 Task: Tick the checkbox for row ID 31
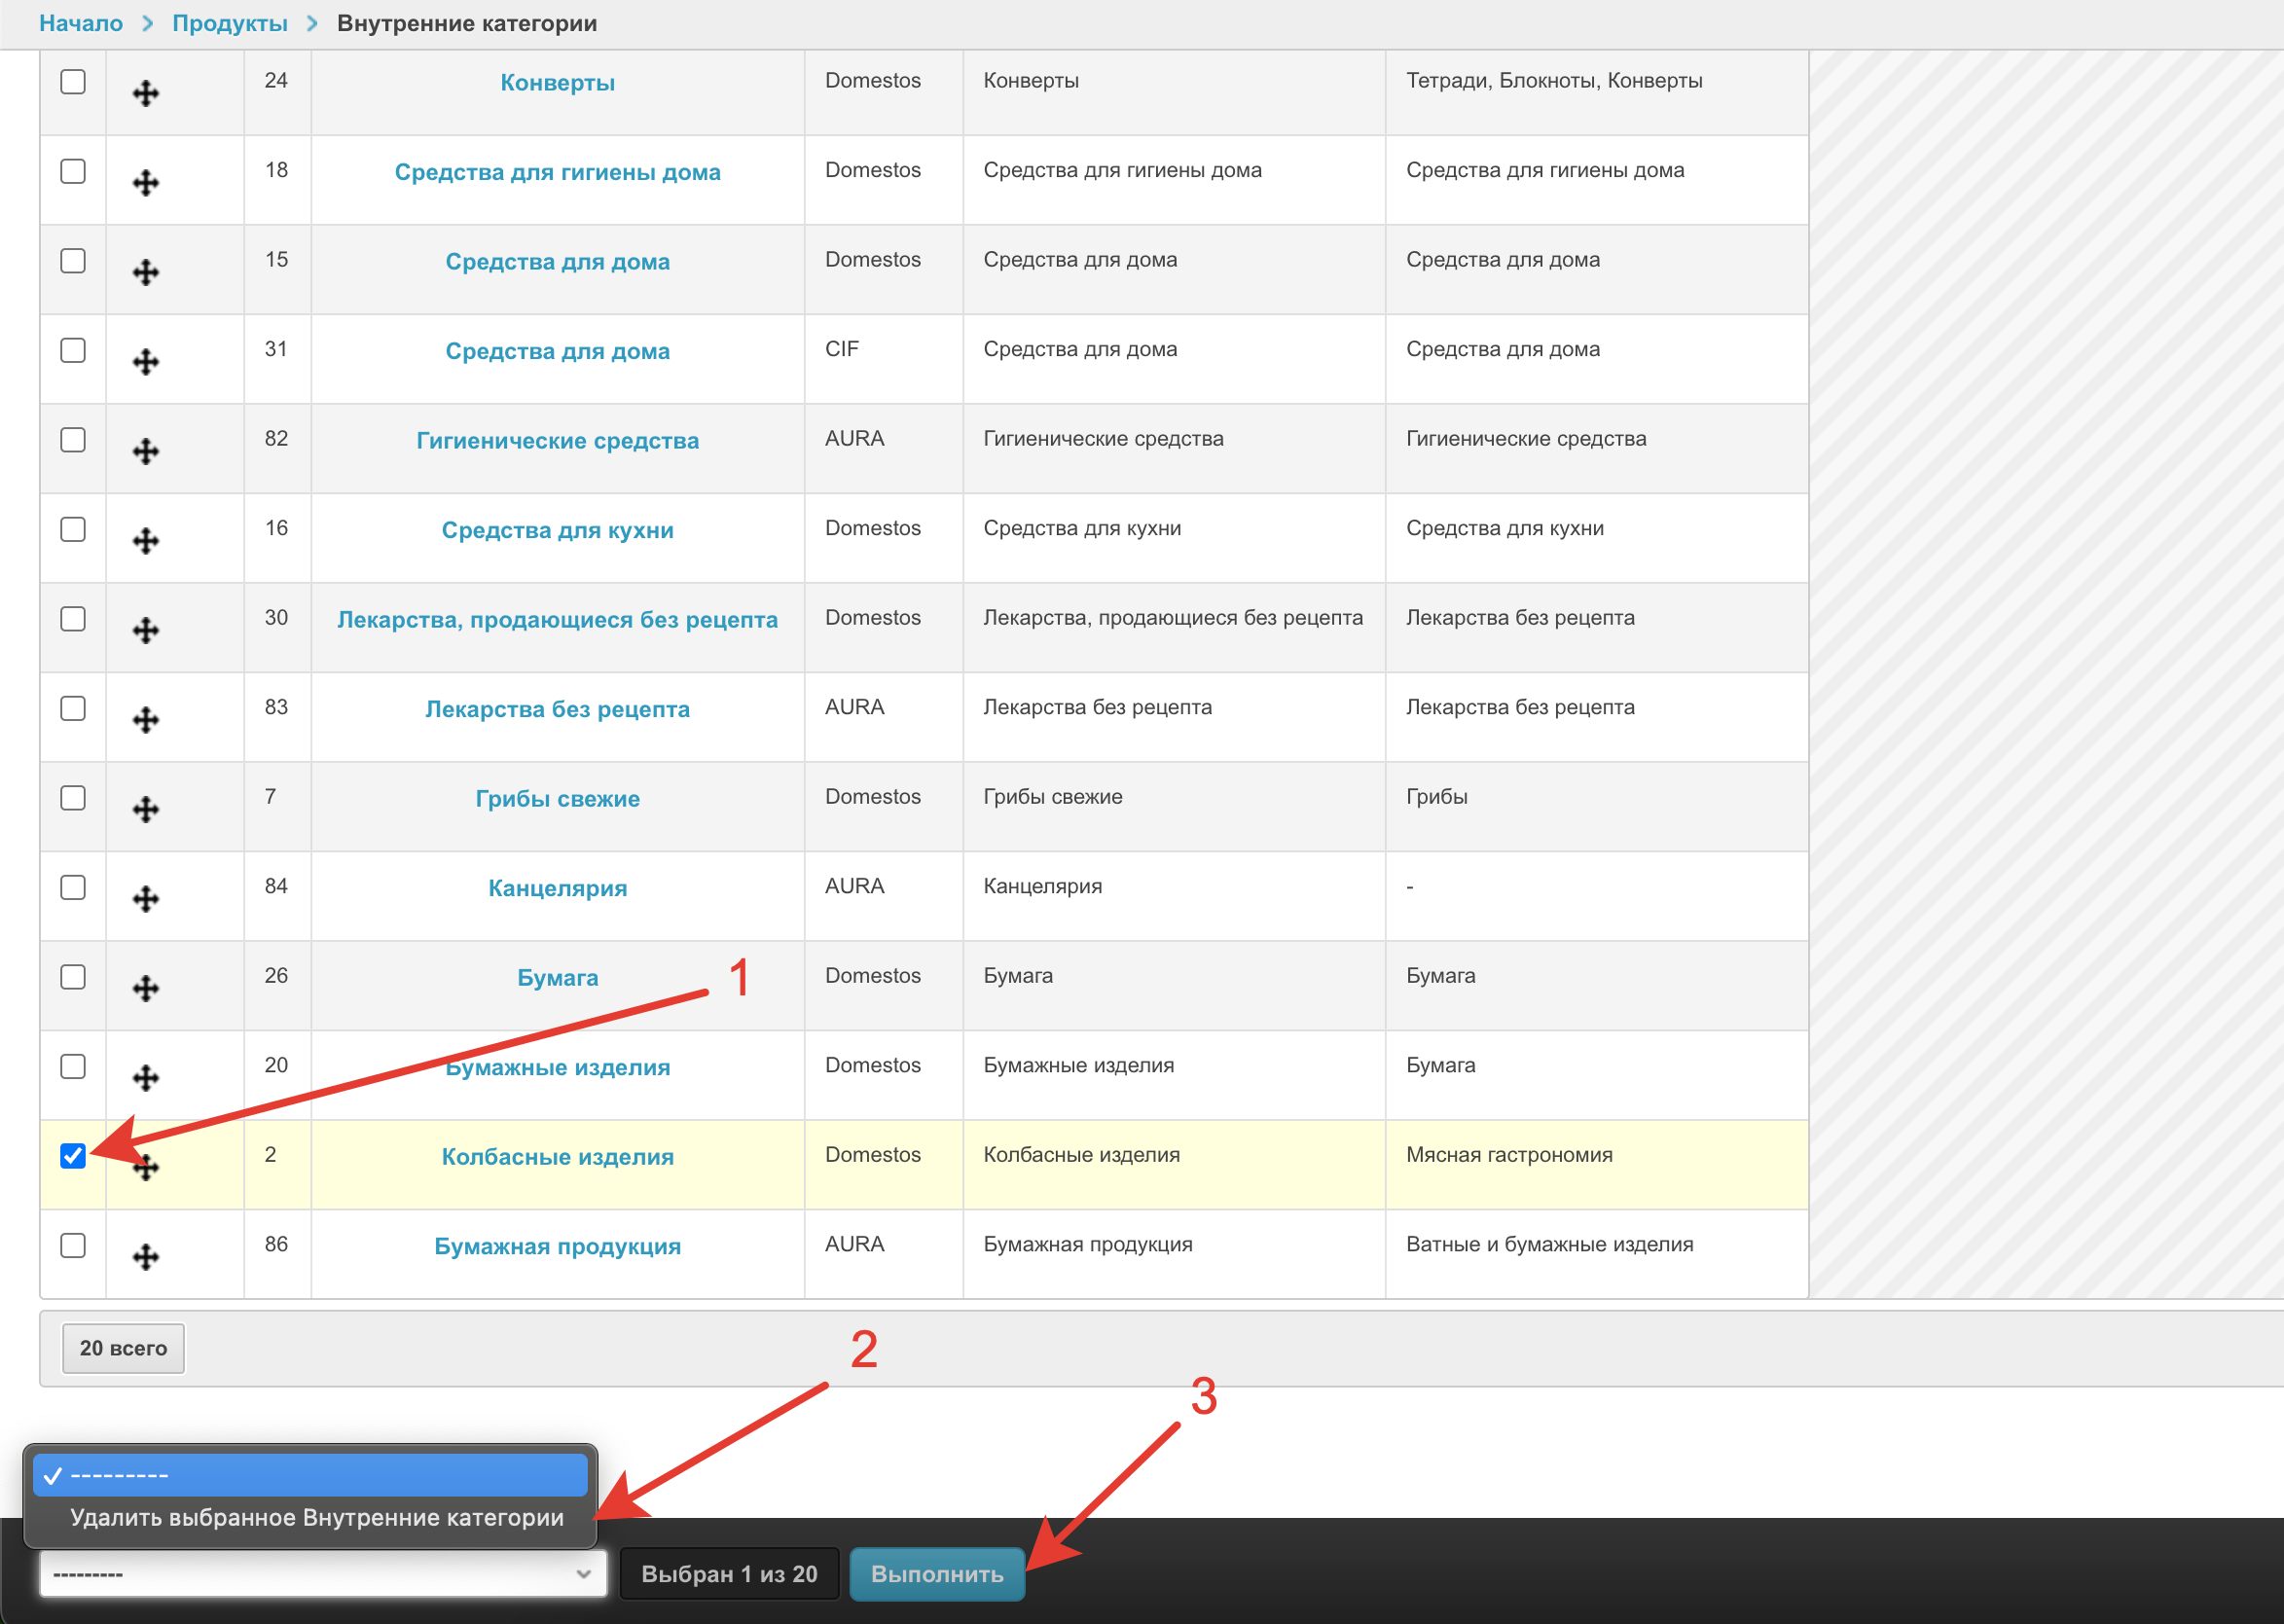73,350
